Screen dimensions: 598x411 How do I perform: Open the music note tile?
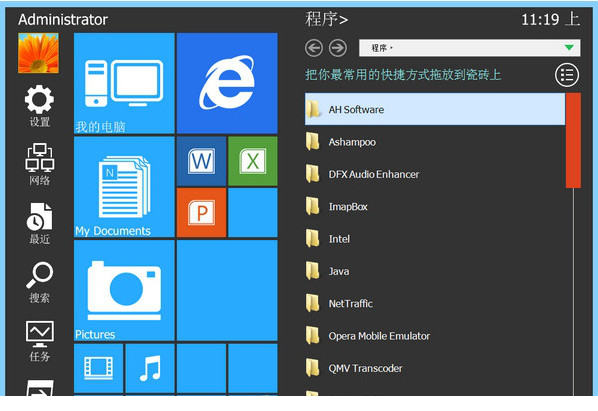(150, 368)
